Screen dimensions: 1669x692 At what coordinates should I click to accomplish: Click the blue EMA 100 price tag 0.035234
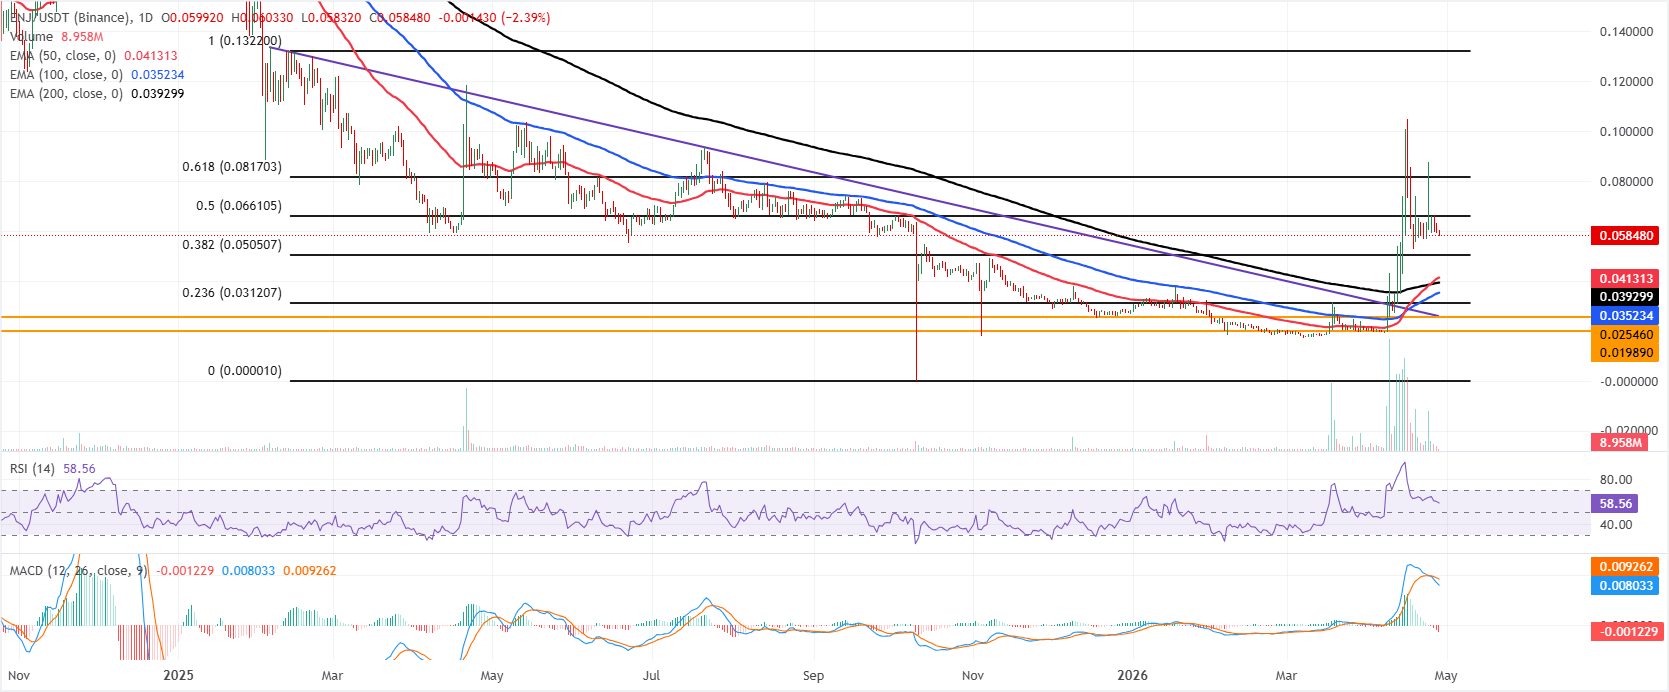tap(1626, 316)
